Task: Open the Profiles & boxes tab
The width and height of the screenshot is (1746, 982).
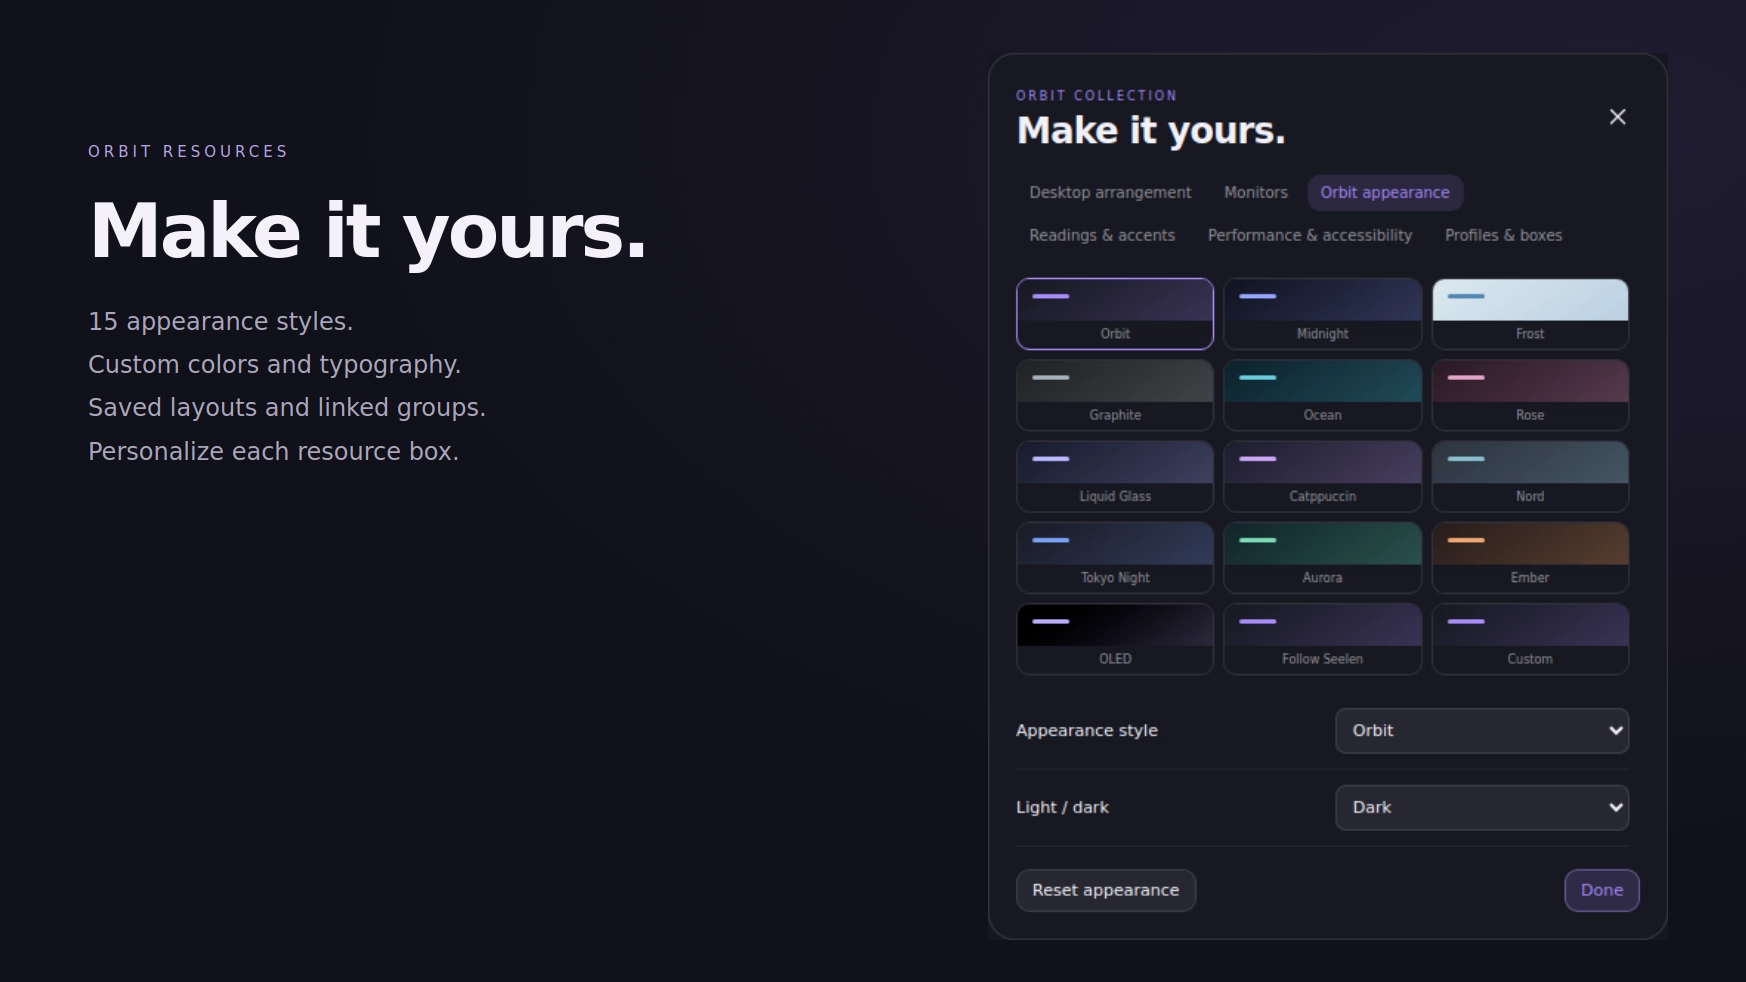Action: (x=1503, y=236)
